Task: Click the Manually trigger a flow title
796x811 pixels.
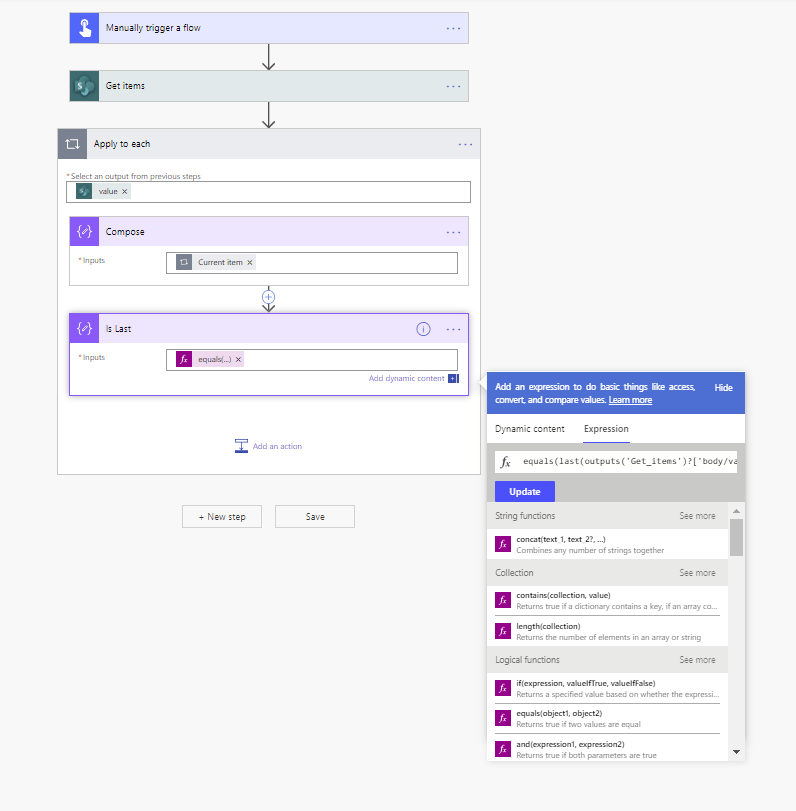Action: tap(153, 28)
